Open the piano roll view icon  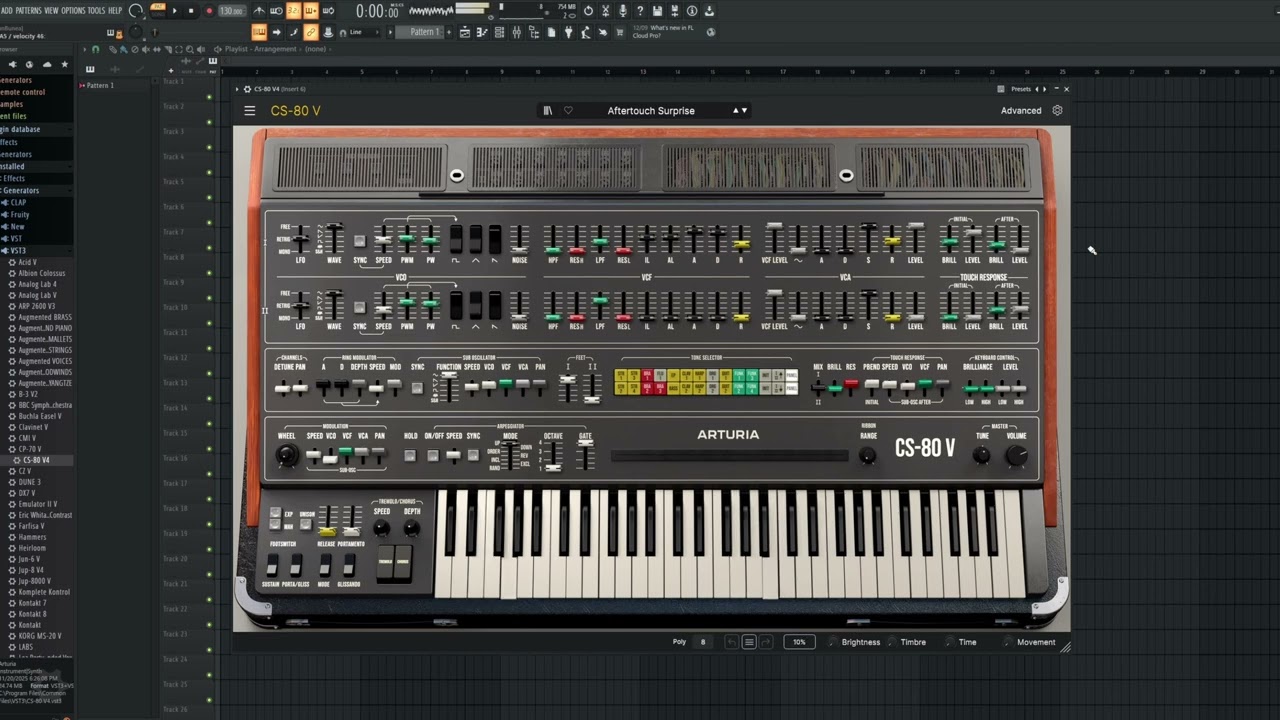[484, 32]
